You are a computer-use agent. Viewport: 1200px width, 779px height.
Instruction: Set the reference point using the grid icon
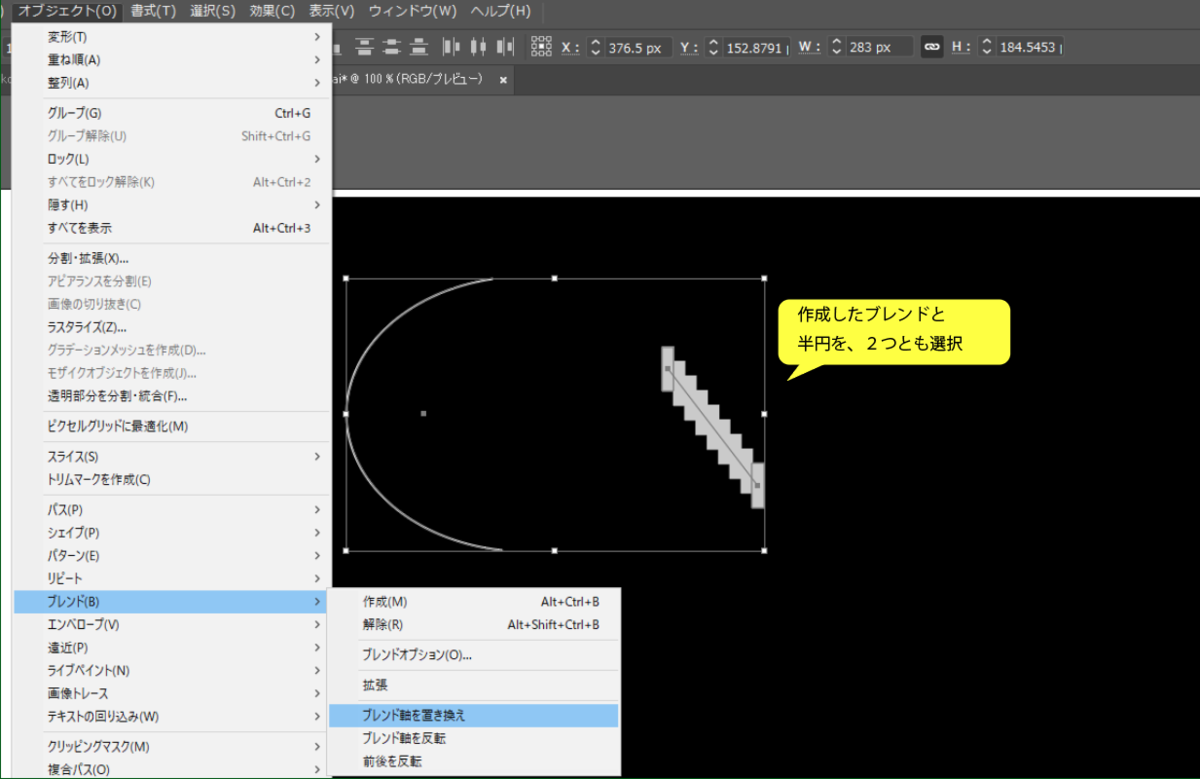(541, 46)
